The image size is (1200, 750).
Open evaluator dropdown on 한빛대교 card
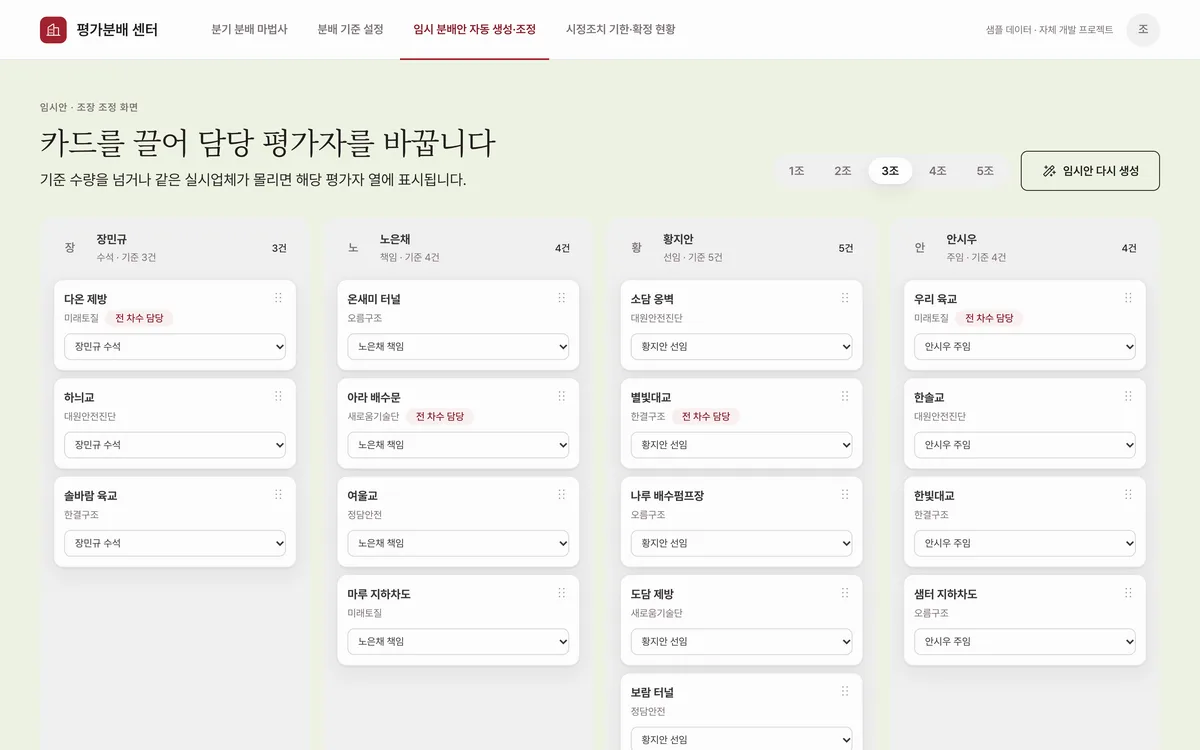coord(1025,544)
